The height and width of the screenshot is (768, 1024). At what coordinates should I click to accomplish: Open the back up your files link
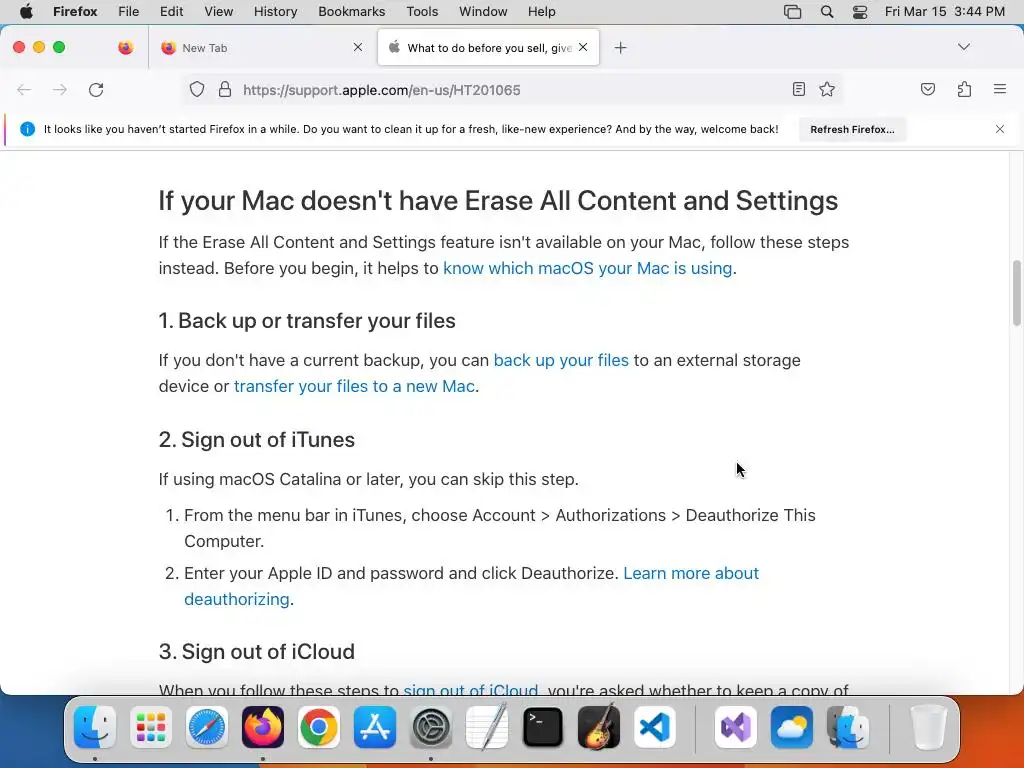tap(561, 360)
